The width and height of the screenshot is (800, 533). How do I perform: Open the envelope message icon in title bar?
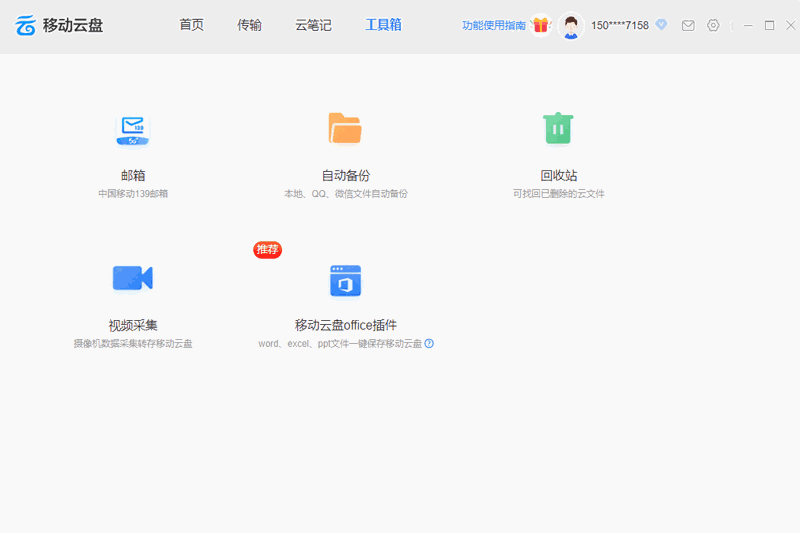[x=688, y=25]
